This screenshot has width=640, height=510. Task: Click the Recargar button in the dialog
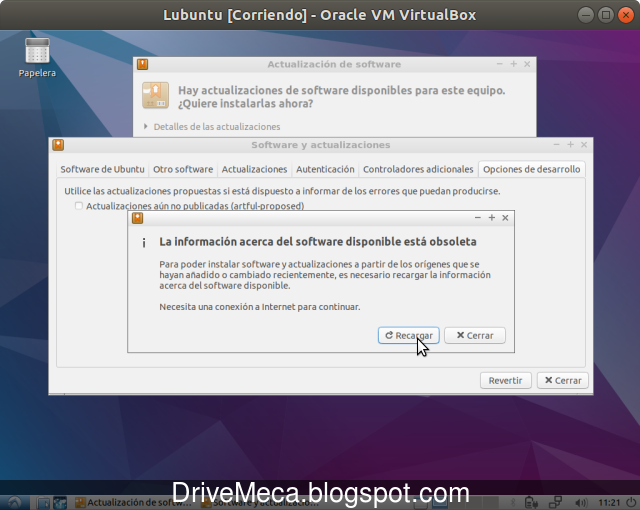[x=409, y=335]
